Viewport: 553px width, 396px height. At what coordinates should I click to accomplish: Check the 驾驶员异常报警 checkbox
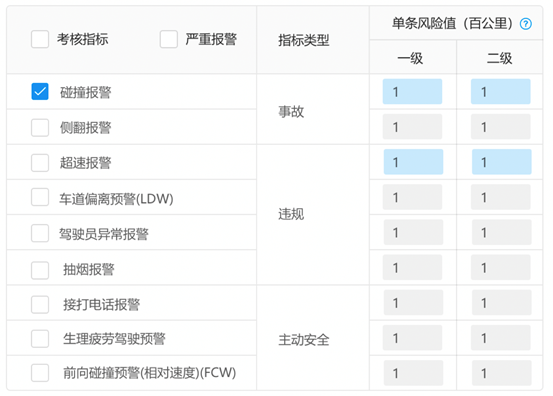click(x=40, y=233)
